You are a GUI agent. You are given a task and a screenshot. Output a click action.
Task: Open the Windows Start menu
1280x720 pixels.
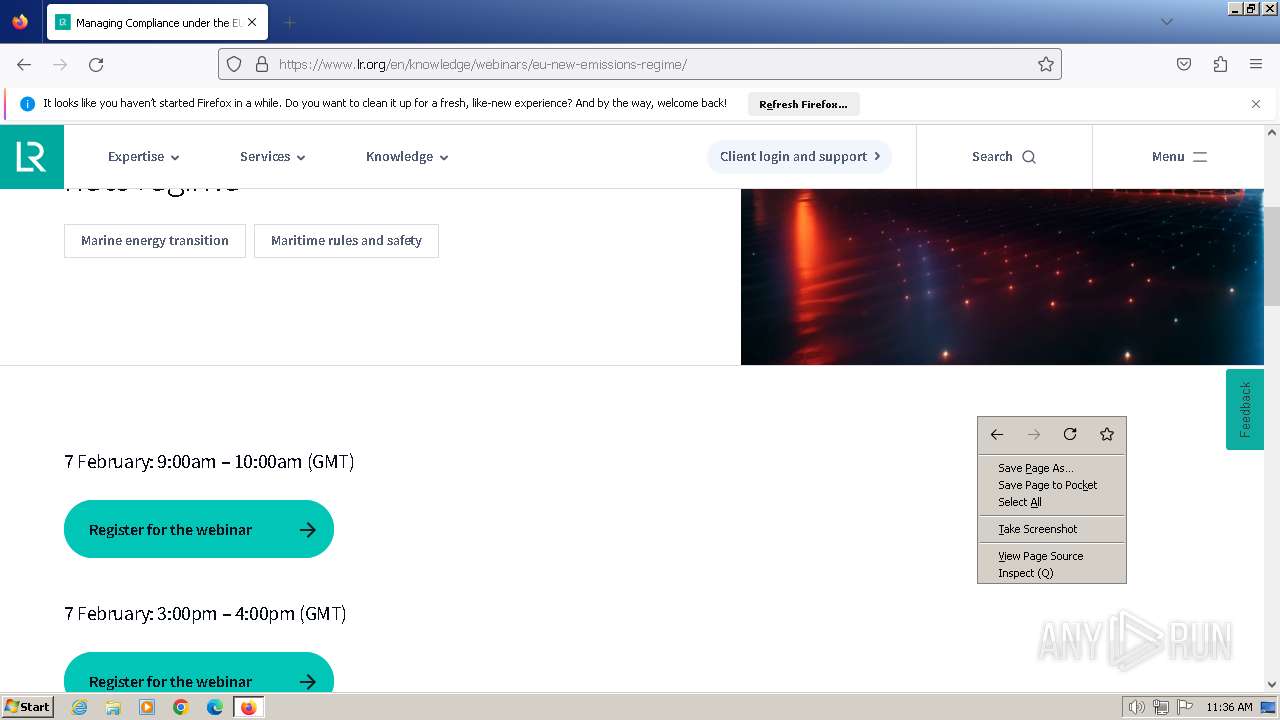28,706
